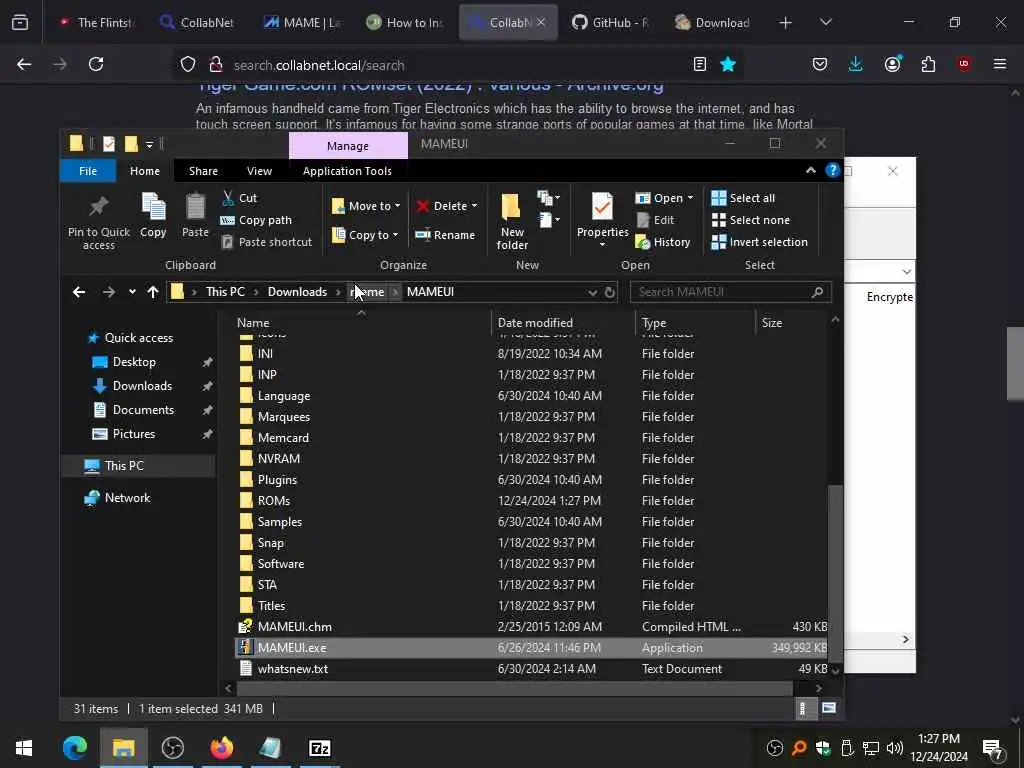Switch to the Share ribbon tab

203,171
